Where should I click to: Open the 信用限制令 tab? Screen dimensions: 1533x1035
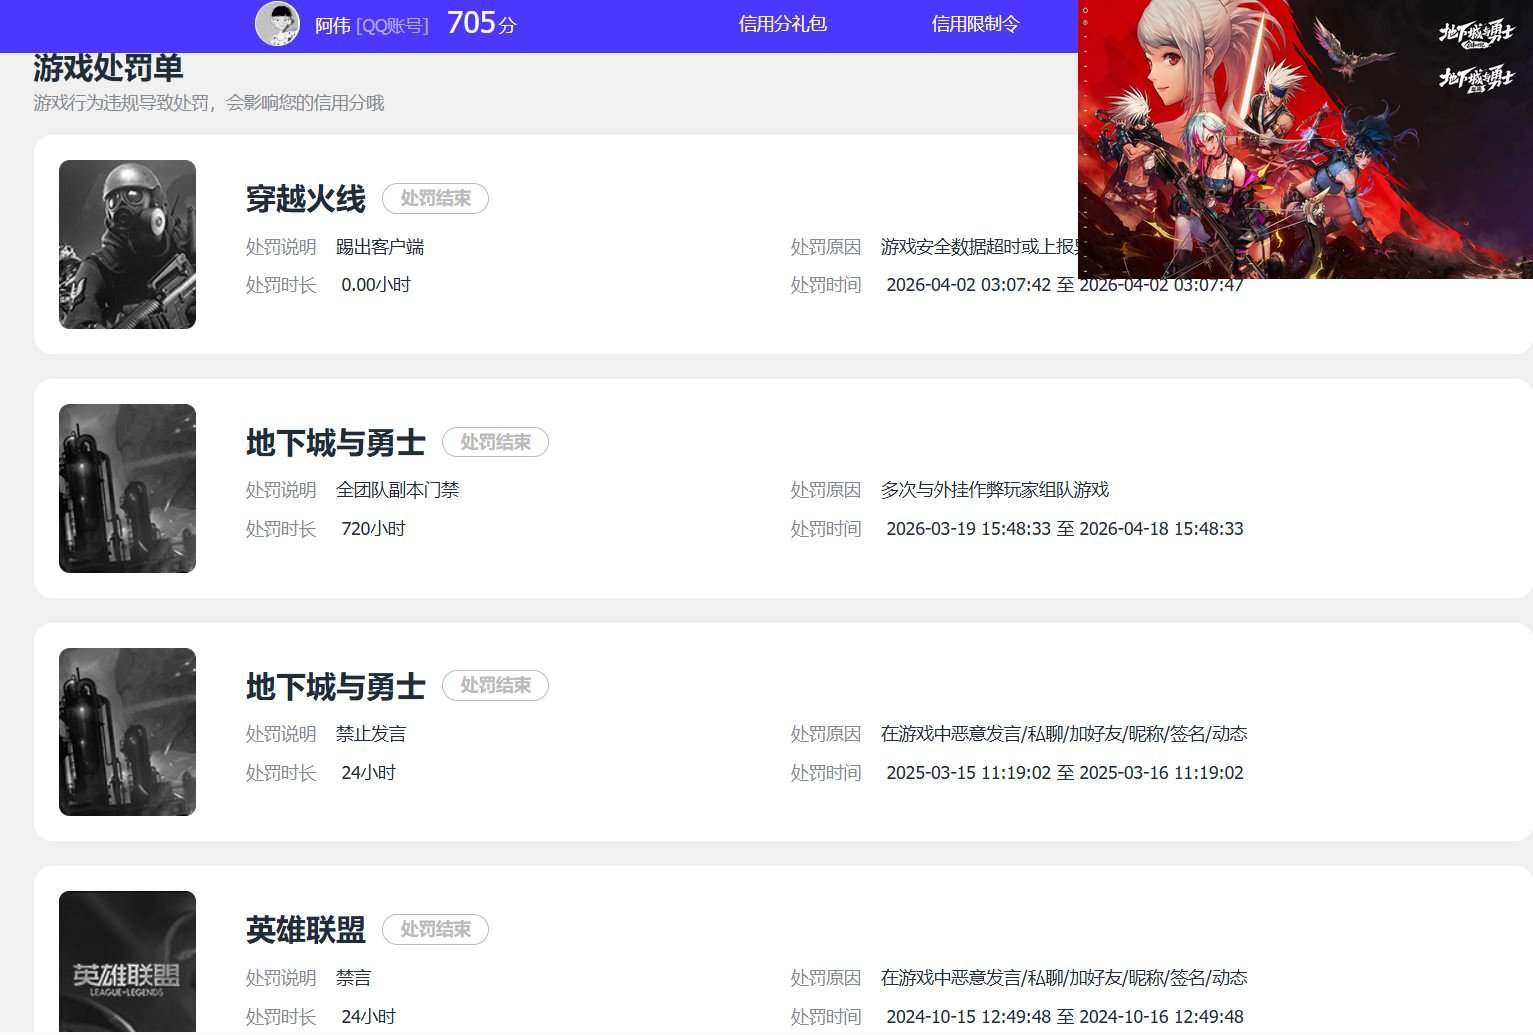point(975,24)
